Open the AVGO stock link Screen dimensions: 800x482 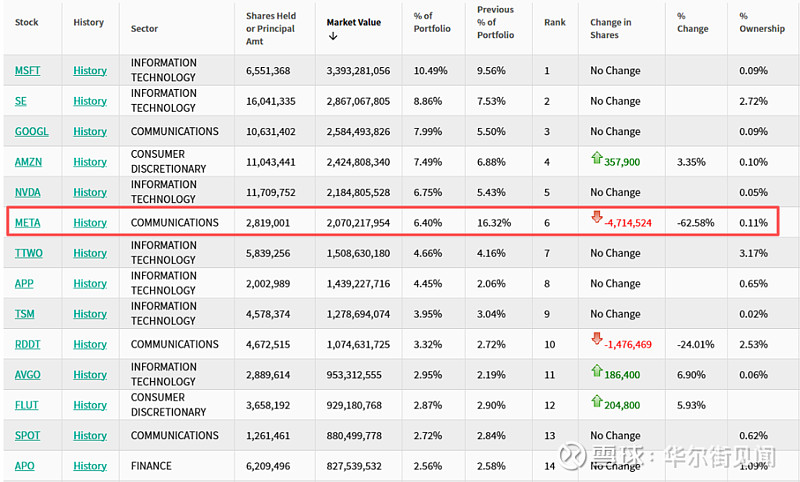[x=28, y=375]
